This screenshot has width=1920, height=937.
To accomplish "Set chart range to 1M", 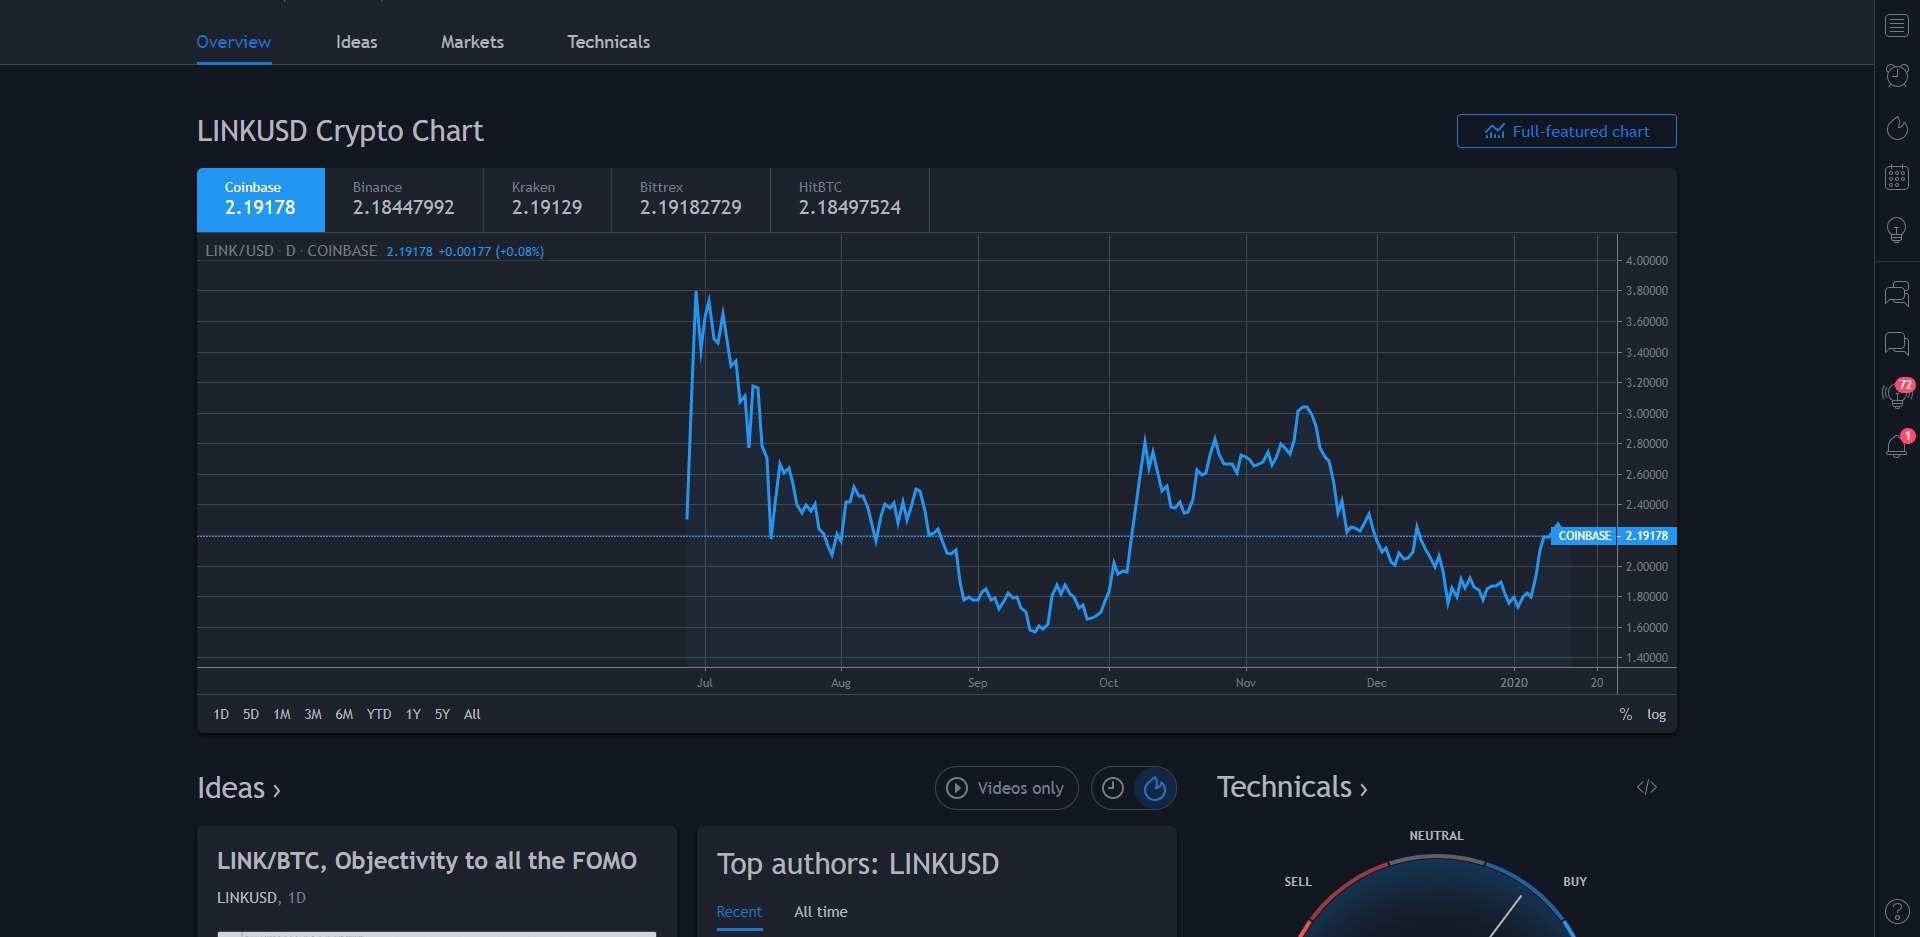I will [x=282, y=714].
